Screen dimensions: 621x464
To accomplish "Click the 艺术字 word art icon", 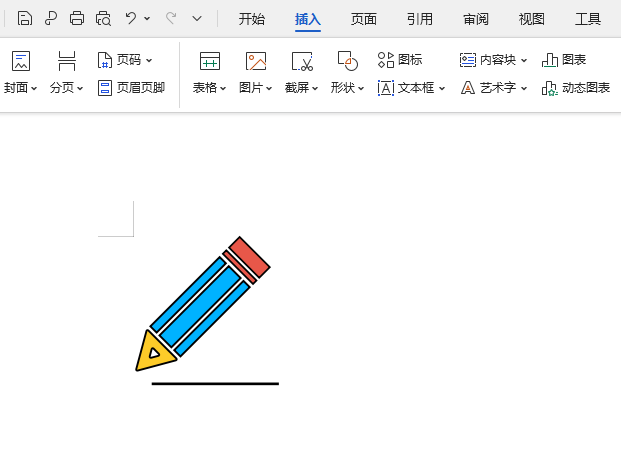I will 468,88.
